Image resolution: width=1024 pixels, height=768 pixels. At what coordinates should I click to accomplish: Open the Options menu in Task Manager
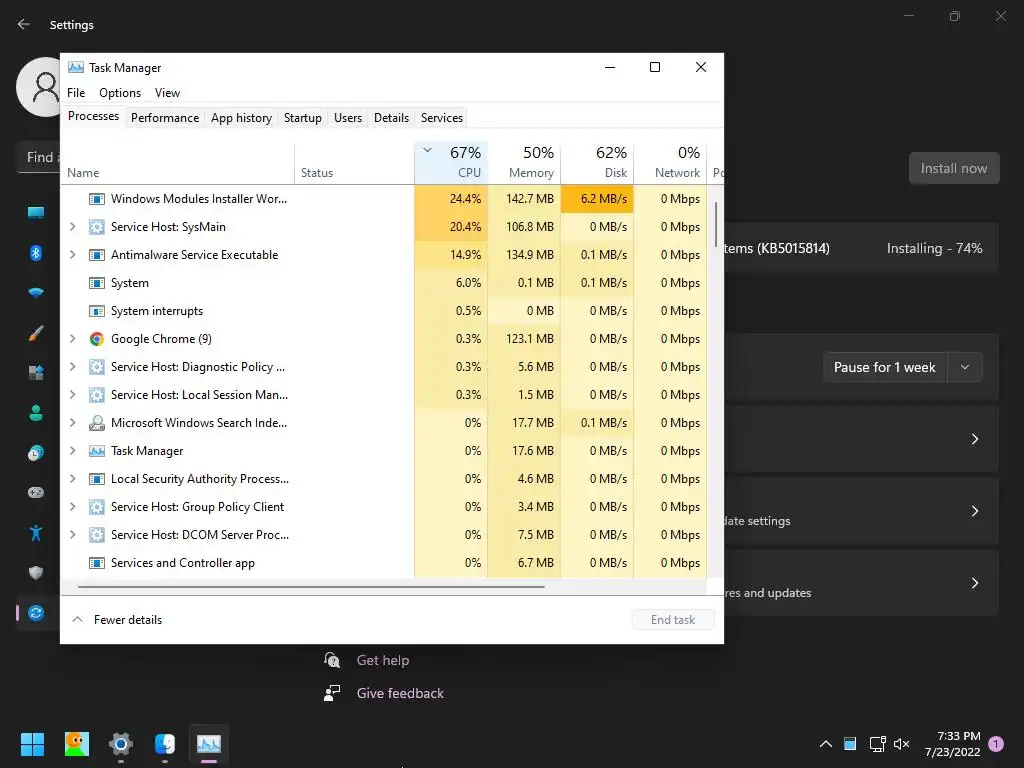(120, 93)
